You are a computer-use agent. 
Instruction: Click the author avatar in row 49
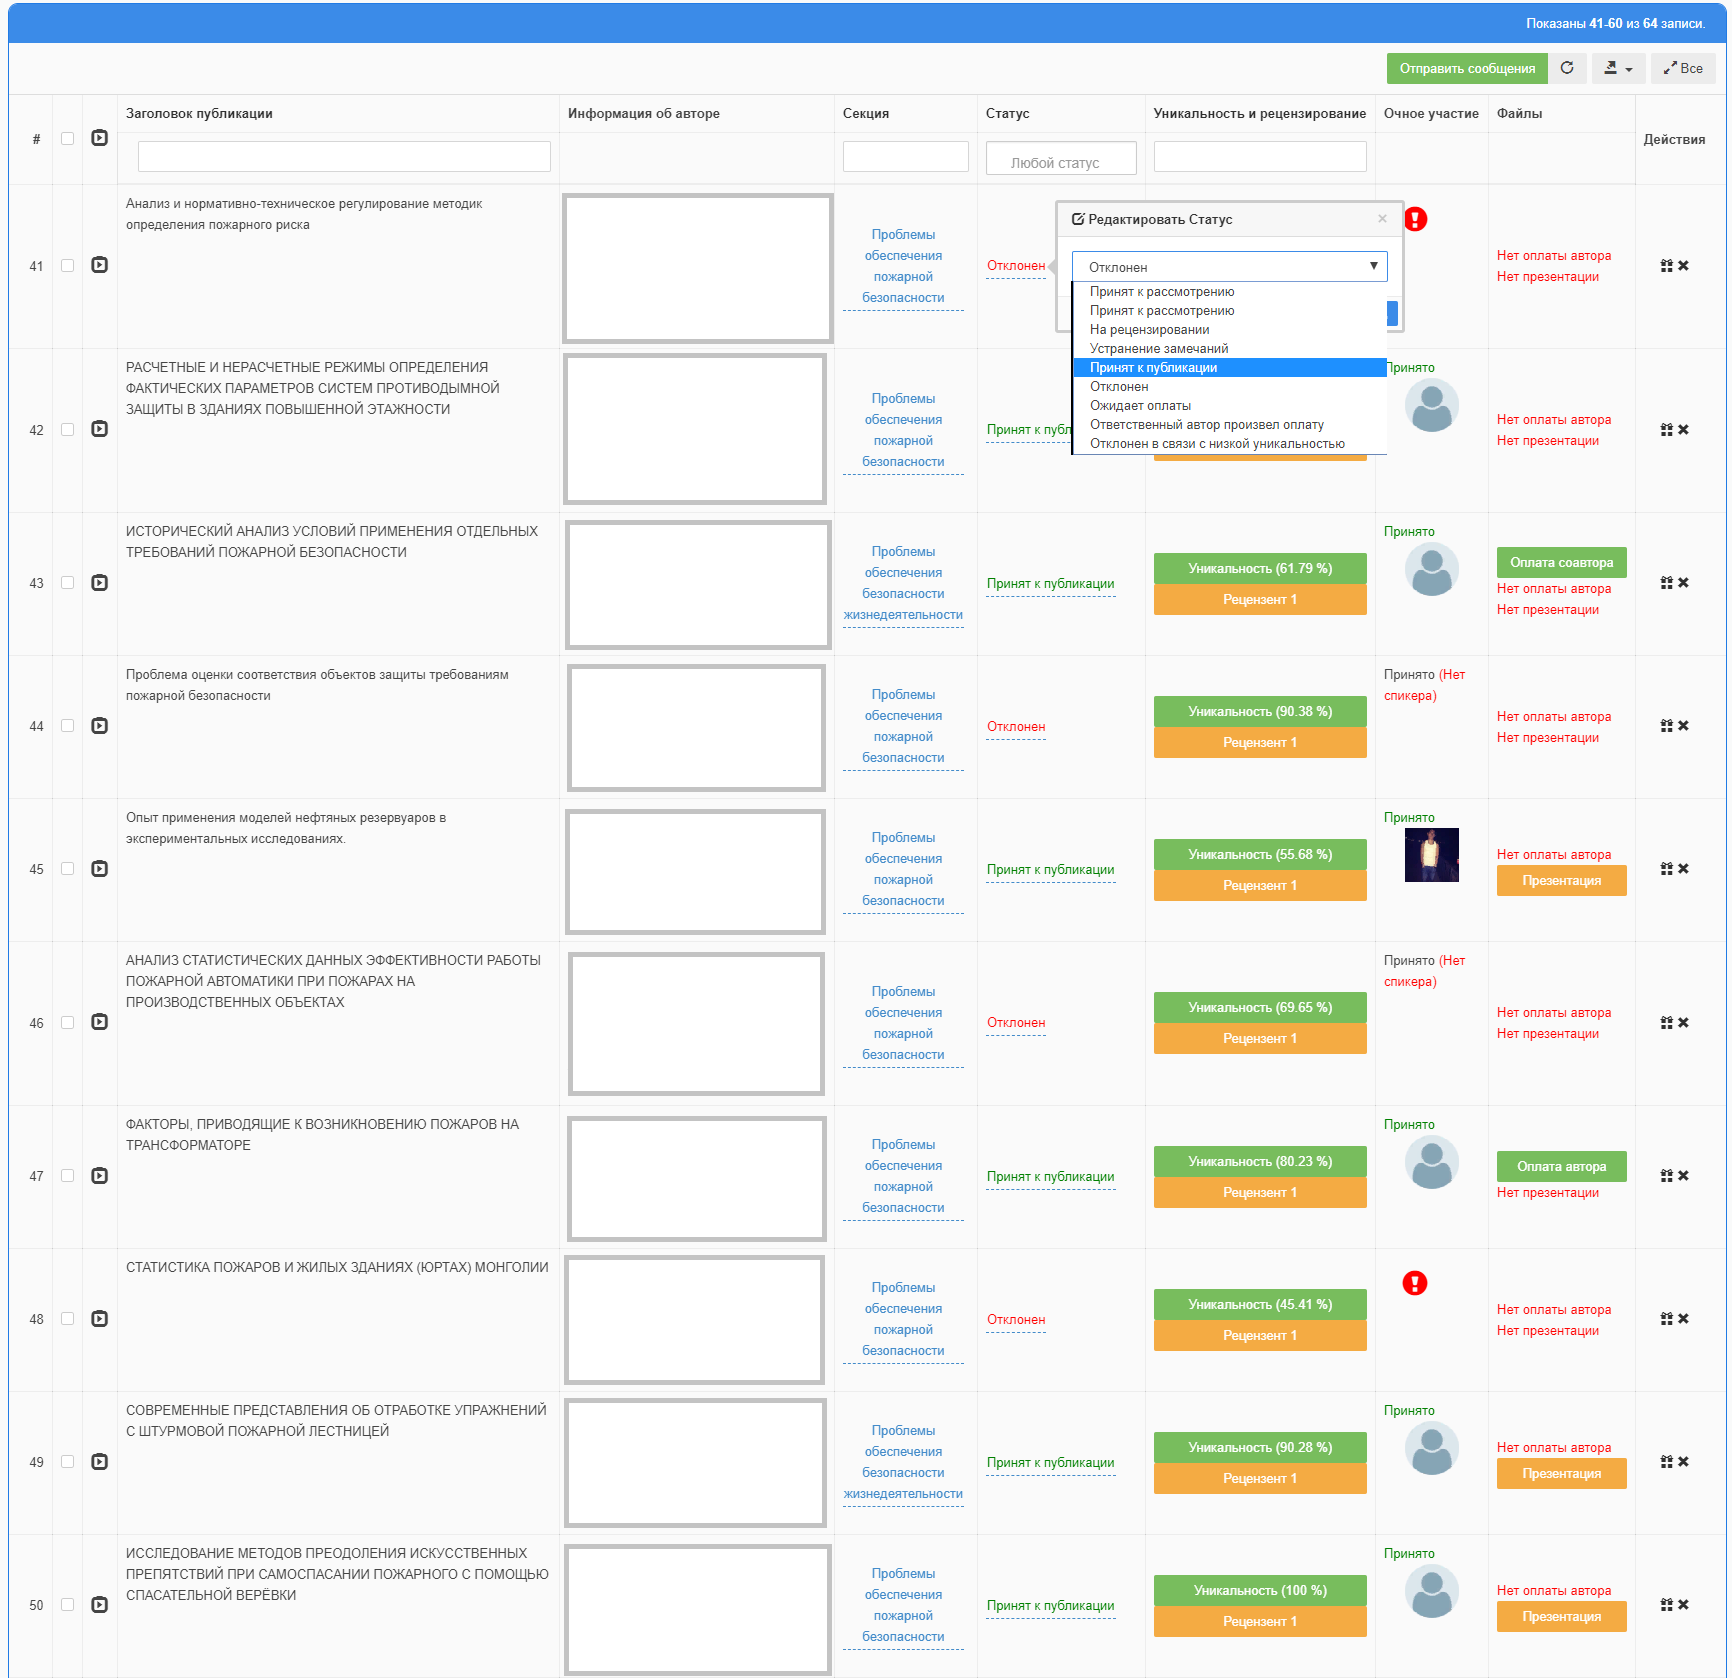click(x=1431, y=1448)
